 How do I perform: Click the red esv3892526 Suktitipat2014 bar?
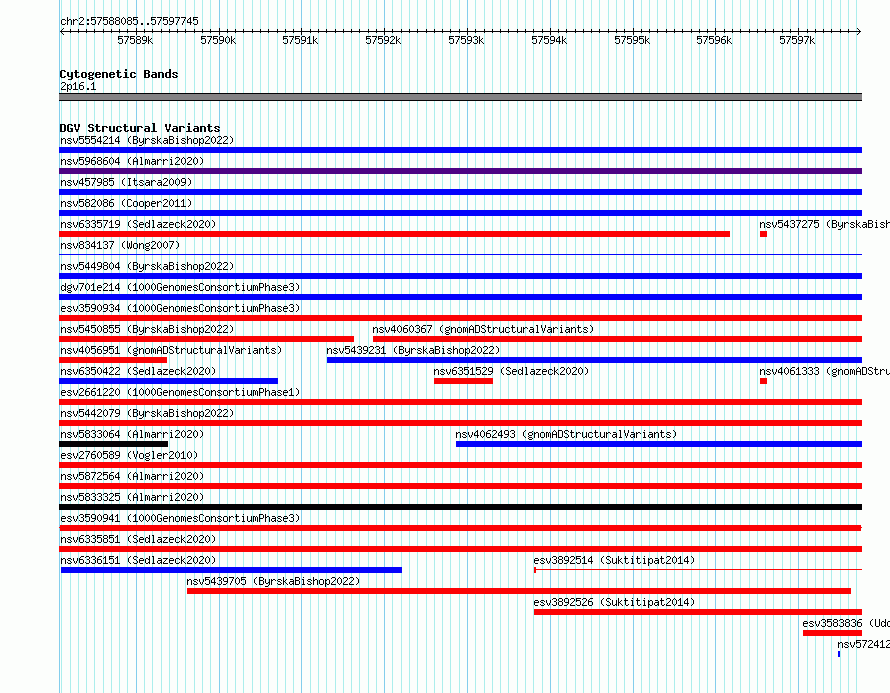pyautogui.click(x=698, y=612)
